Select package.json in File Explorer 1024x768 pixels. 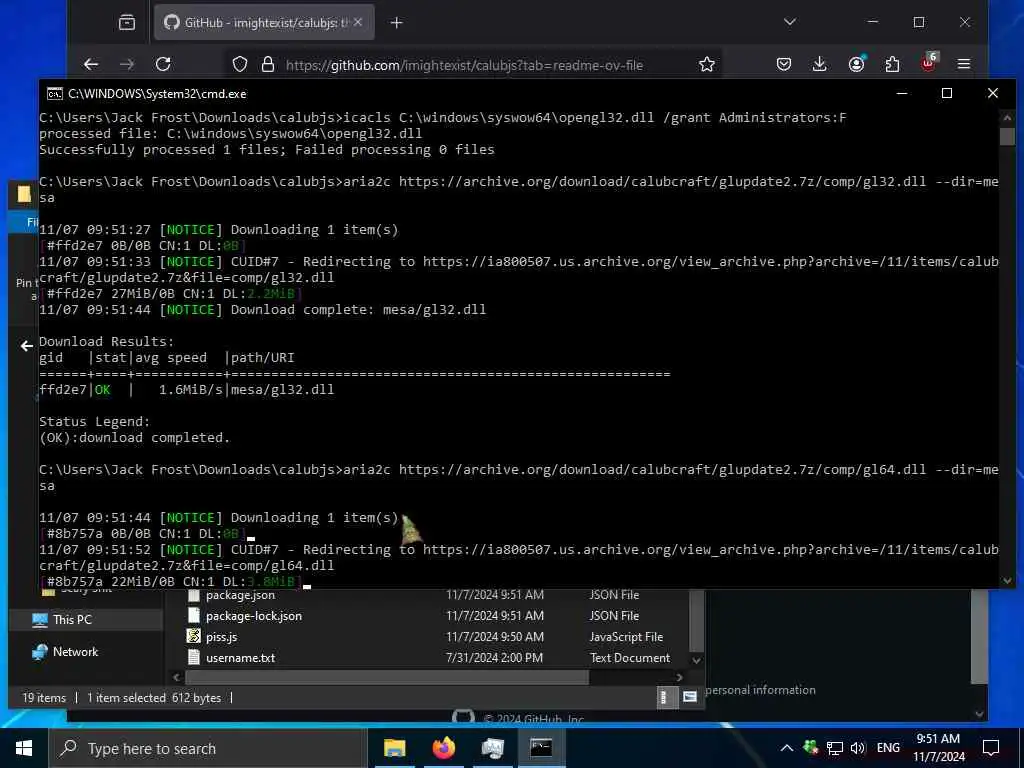pyautogui.click(x=240, y=595)
